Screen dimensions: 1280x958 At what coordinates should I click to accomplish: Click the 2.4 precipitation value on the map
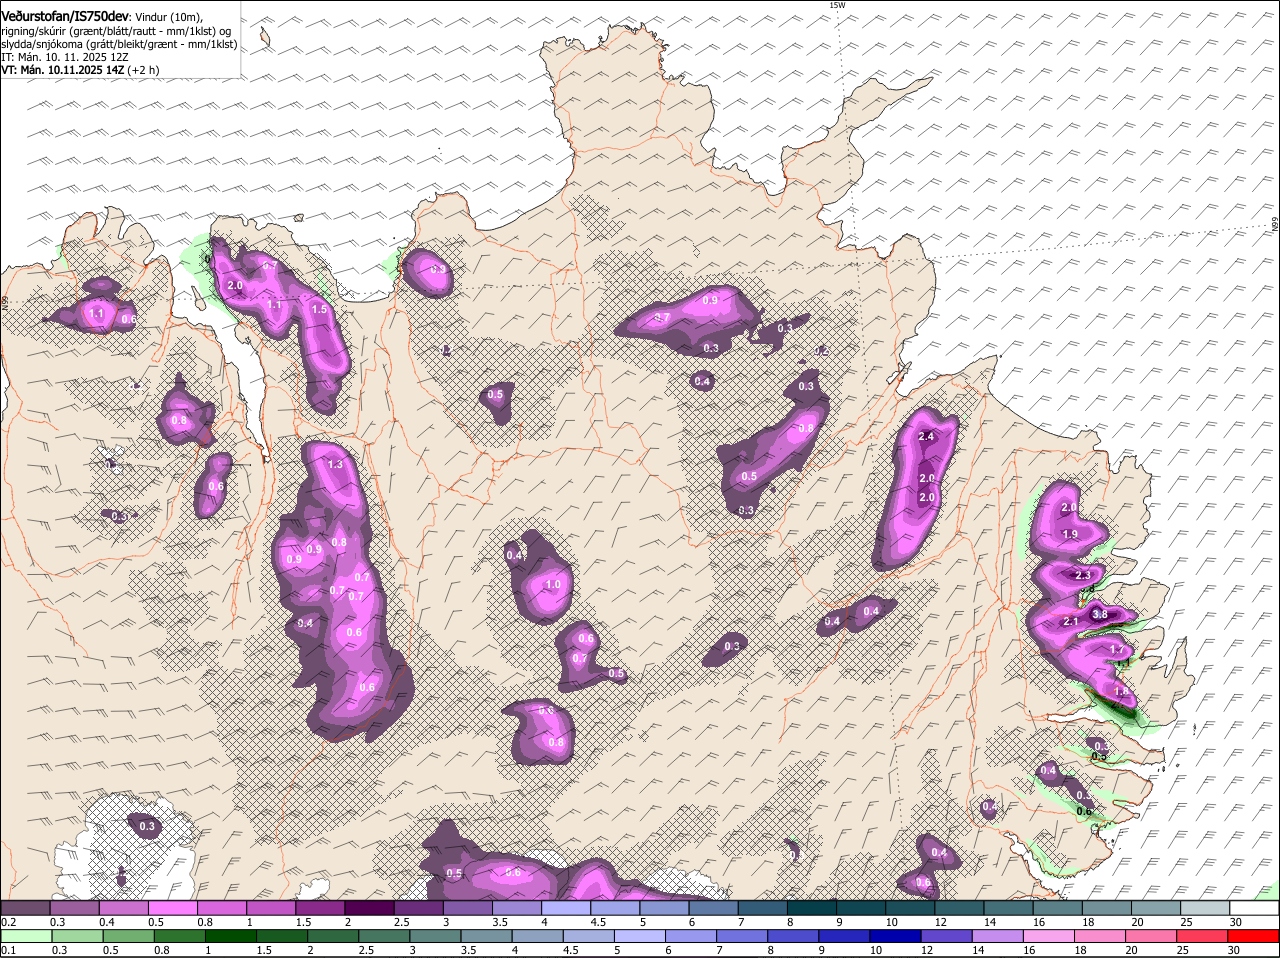925,437
